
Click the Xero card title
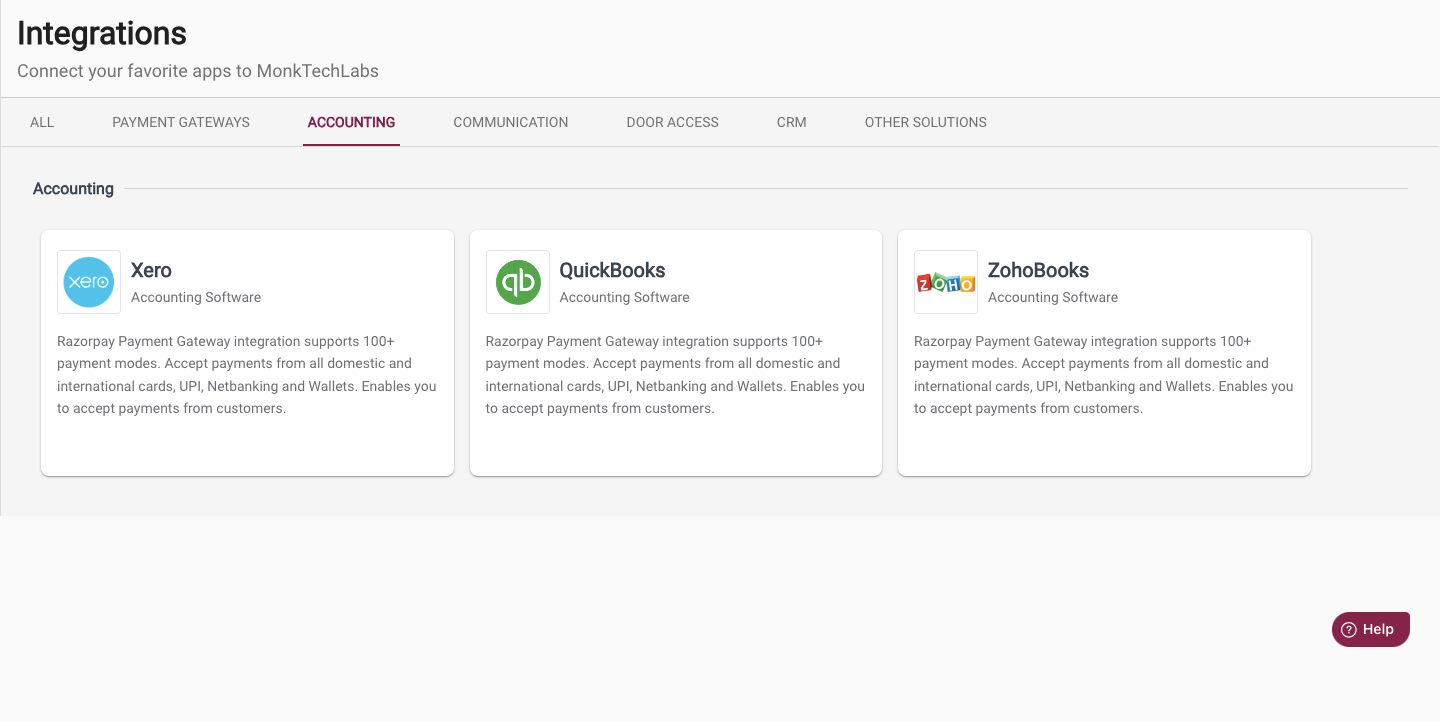pyautogui.click(x=151, y=270)
